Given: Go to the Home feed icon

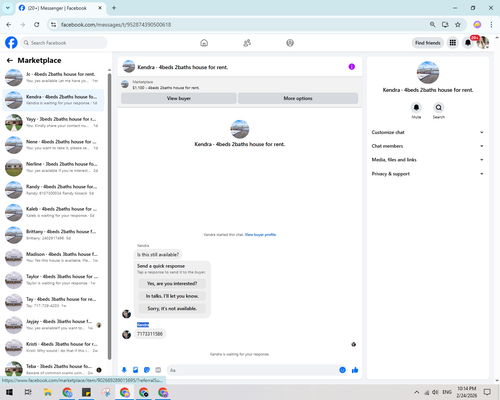Looking at the screenshot, I should [x=204, y=43].
